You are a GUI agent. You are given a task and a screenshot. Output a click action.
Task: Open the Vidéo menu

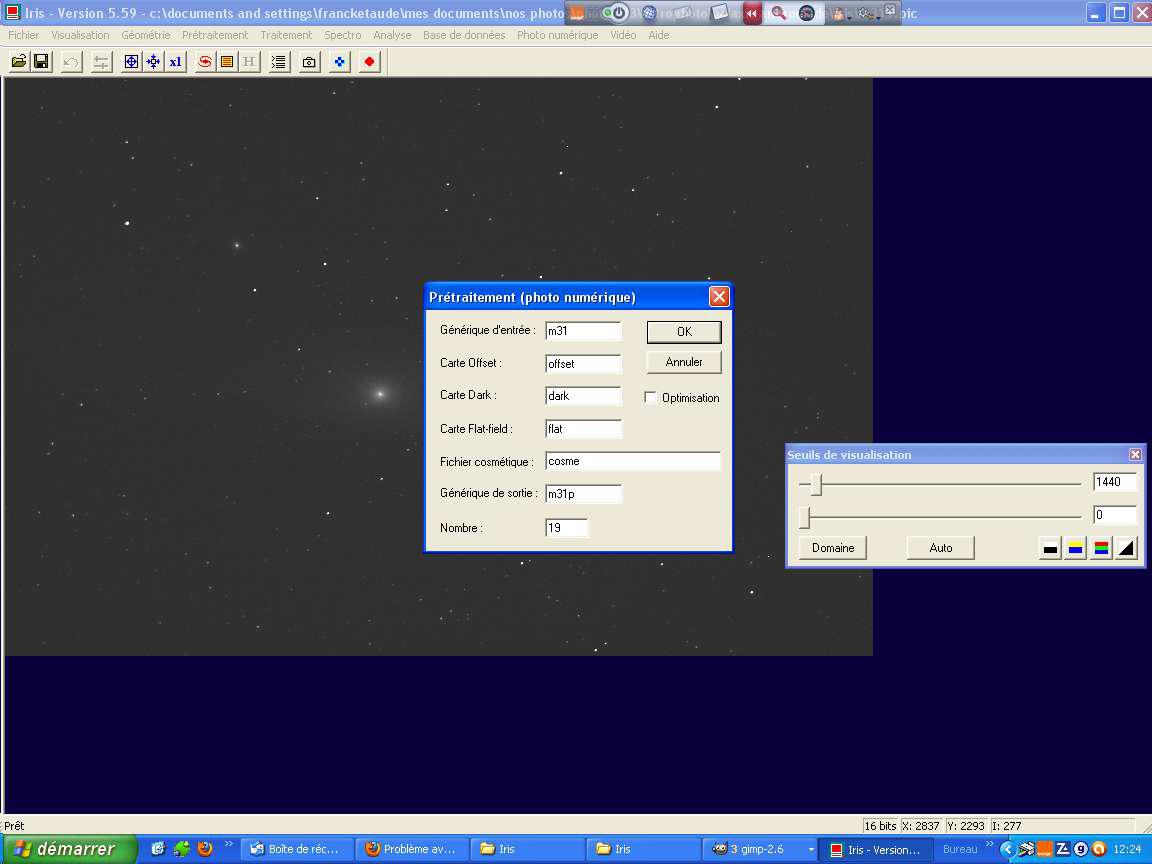(x=624, y=35)
